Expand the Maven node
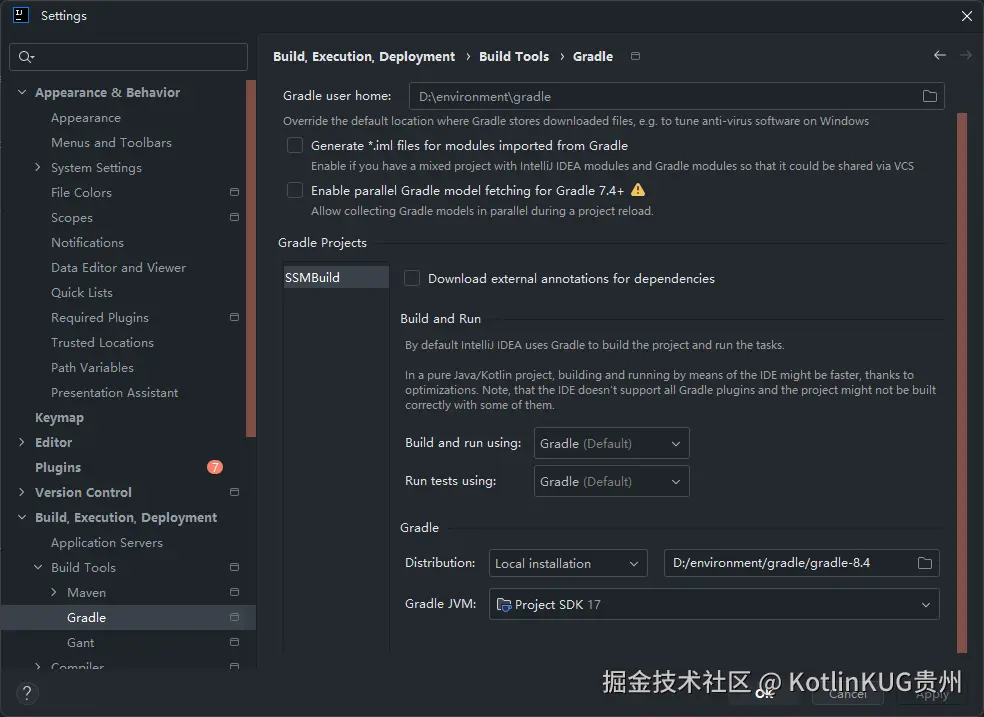 (x=53, y=592)
